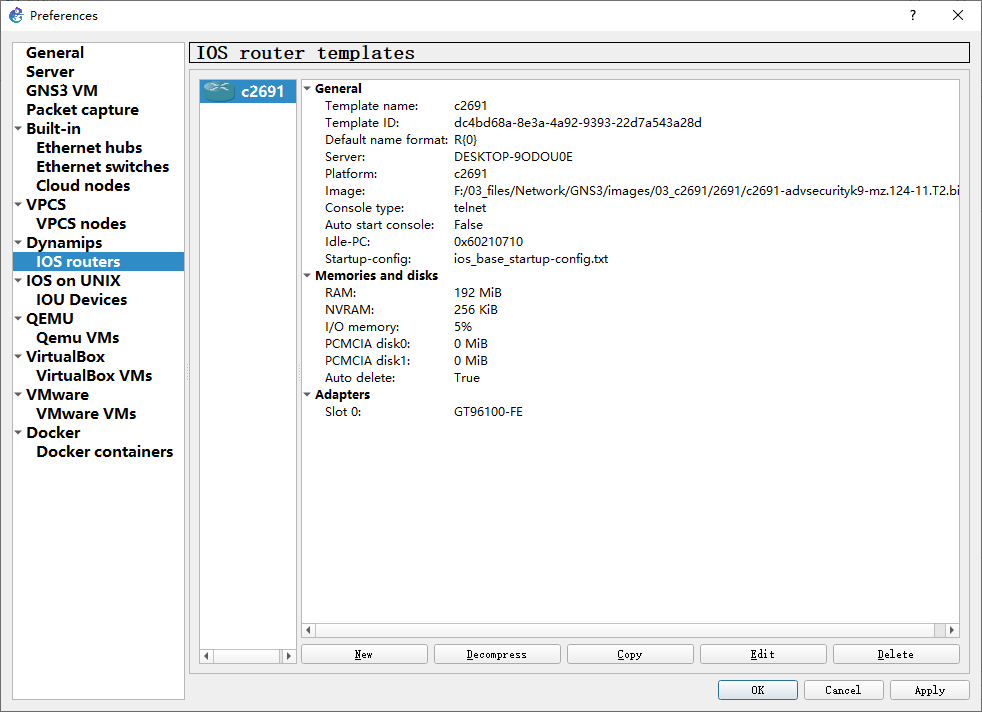982x712 pixels.
Task: Click the Server value DESKTOP-9ODOU0E
Action: (513, 157)
